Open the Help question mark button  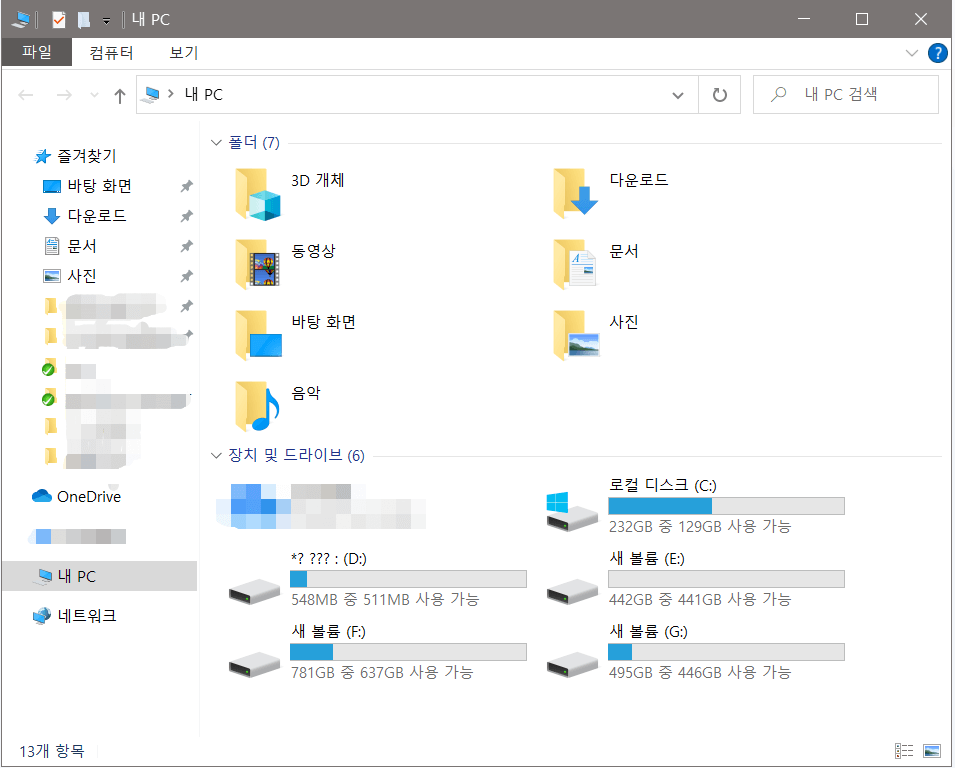[x=937, y=53]
